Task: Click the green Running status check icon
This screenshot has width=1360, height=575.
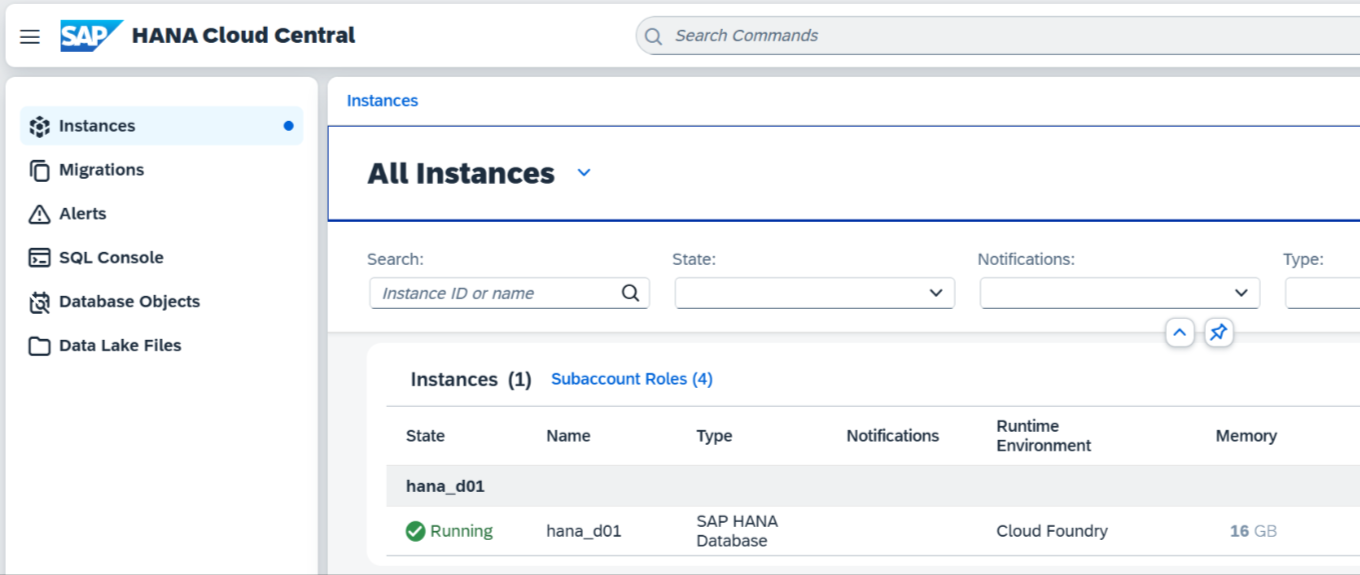Action: click(x=416, y=531)
